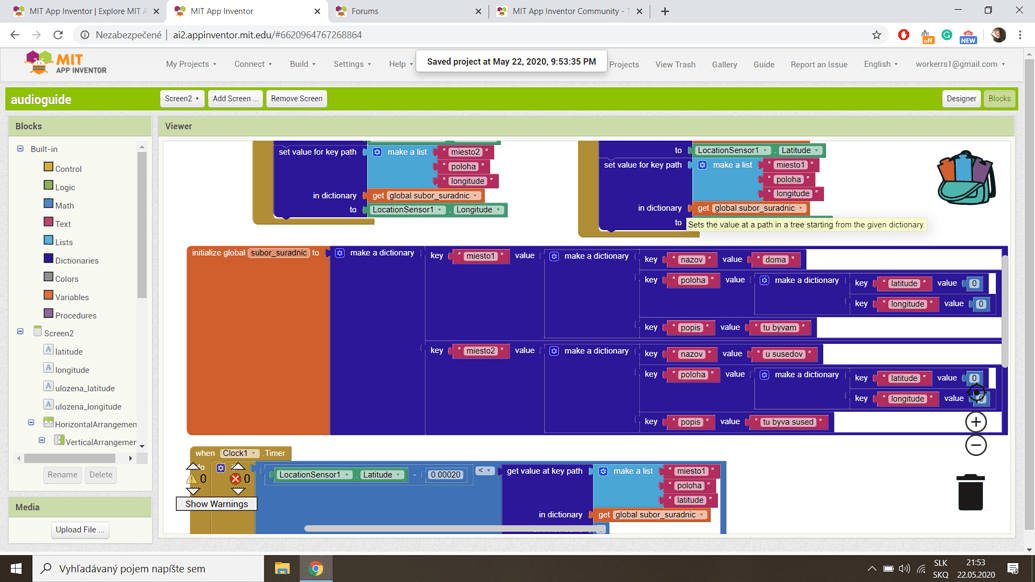Collapse the Screen2 component tree
The width and height of the screenshot is (1035, 582).
(x=20, y=332)
